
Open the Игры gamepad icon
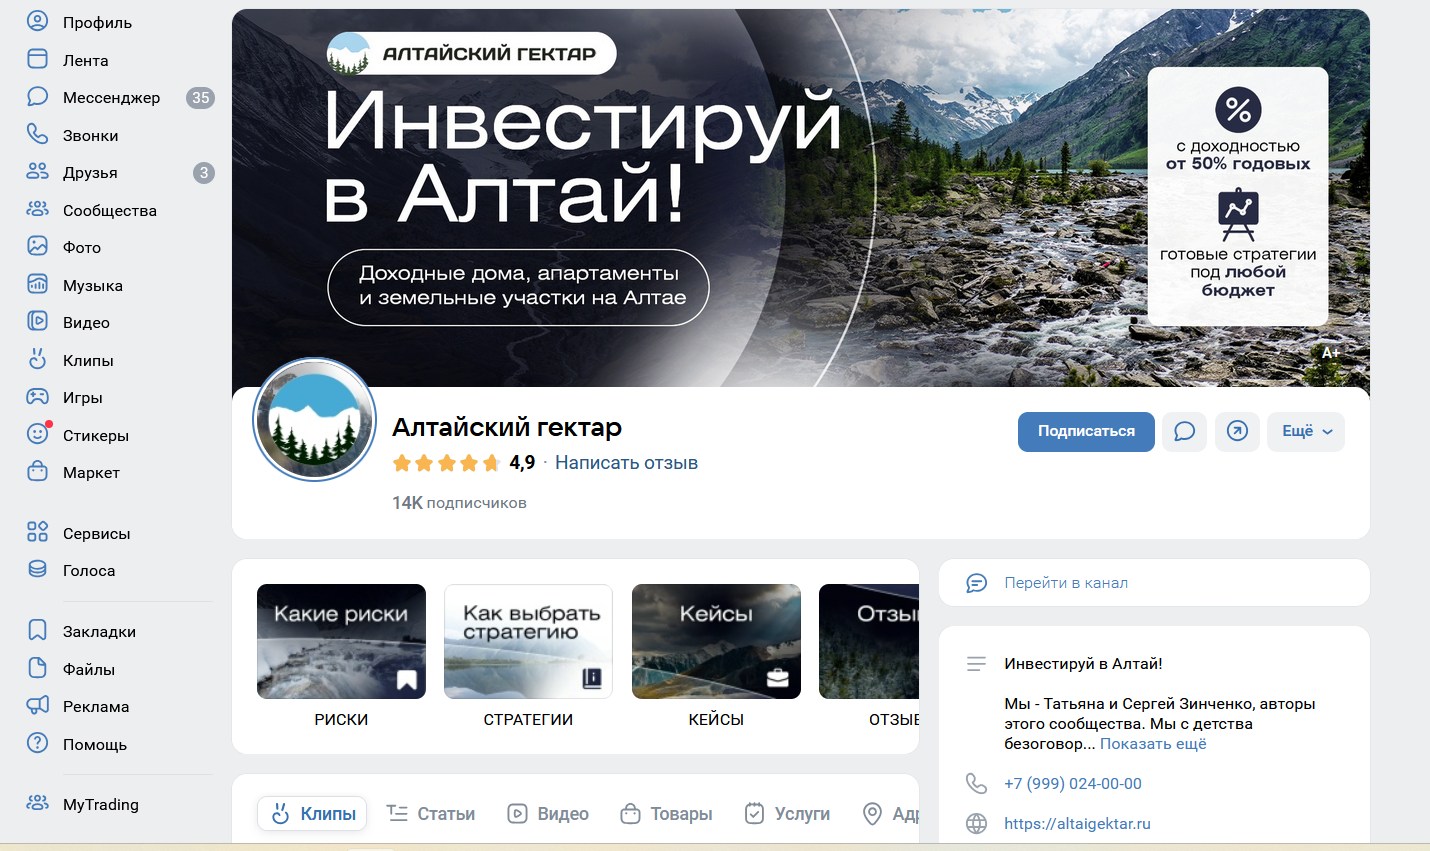37,396
